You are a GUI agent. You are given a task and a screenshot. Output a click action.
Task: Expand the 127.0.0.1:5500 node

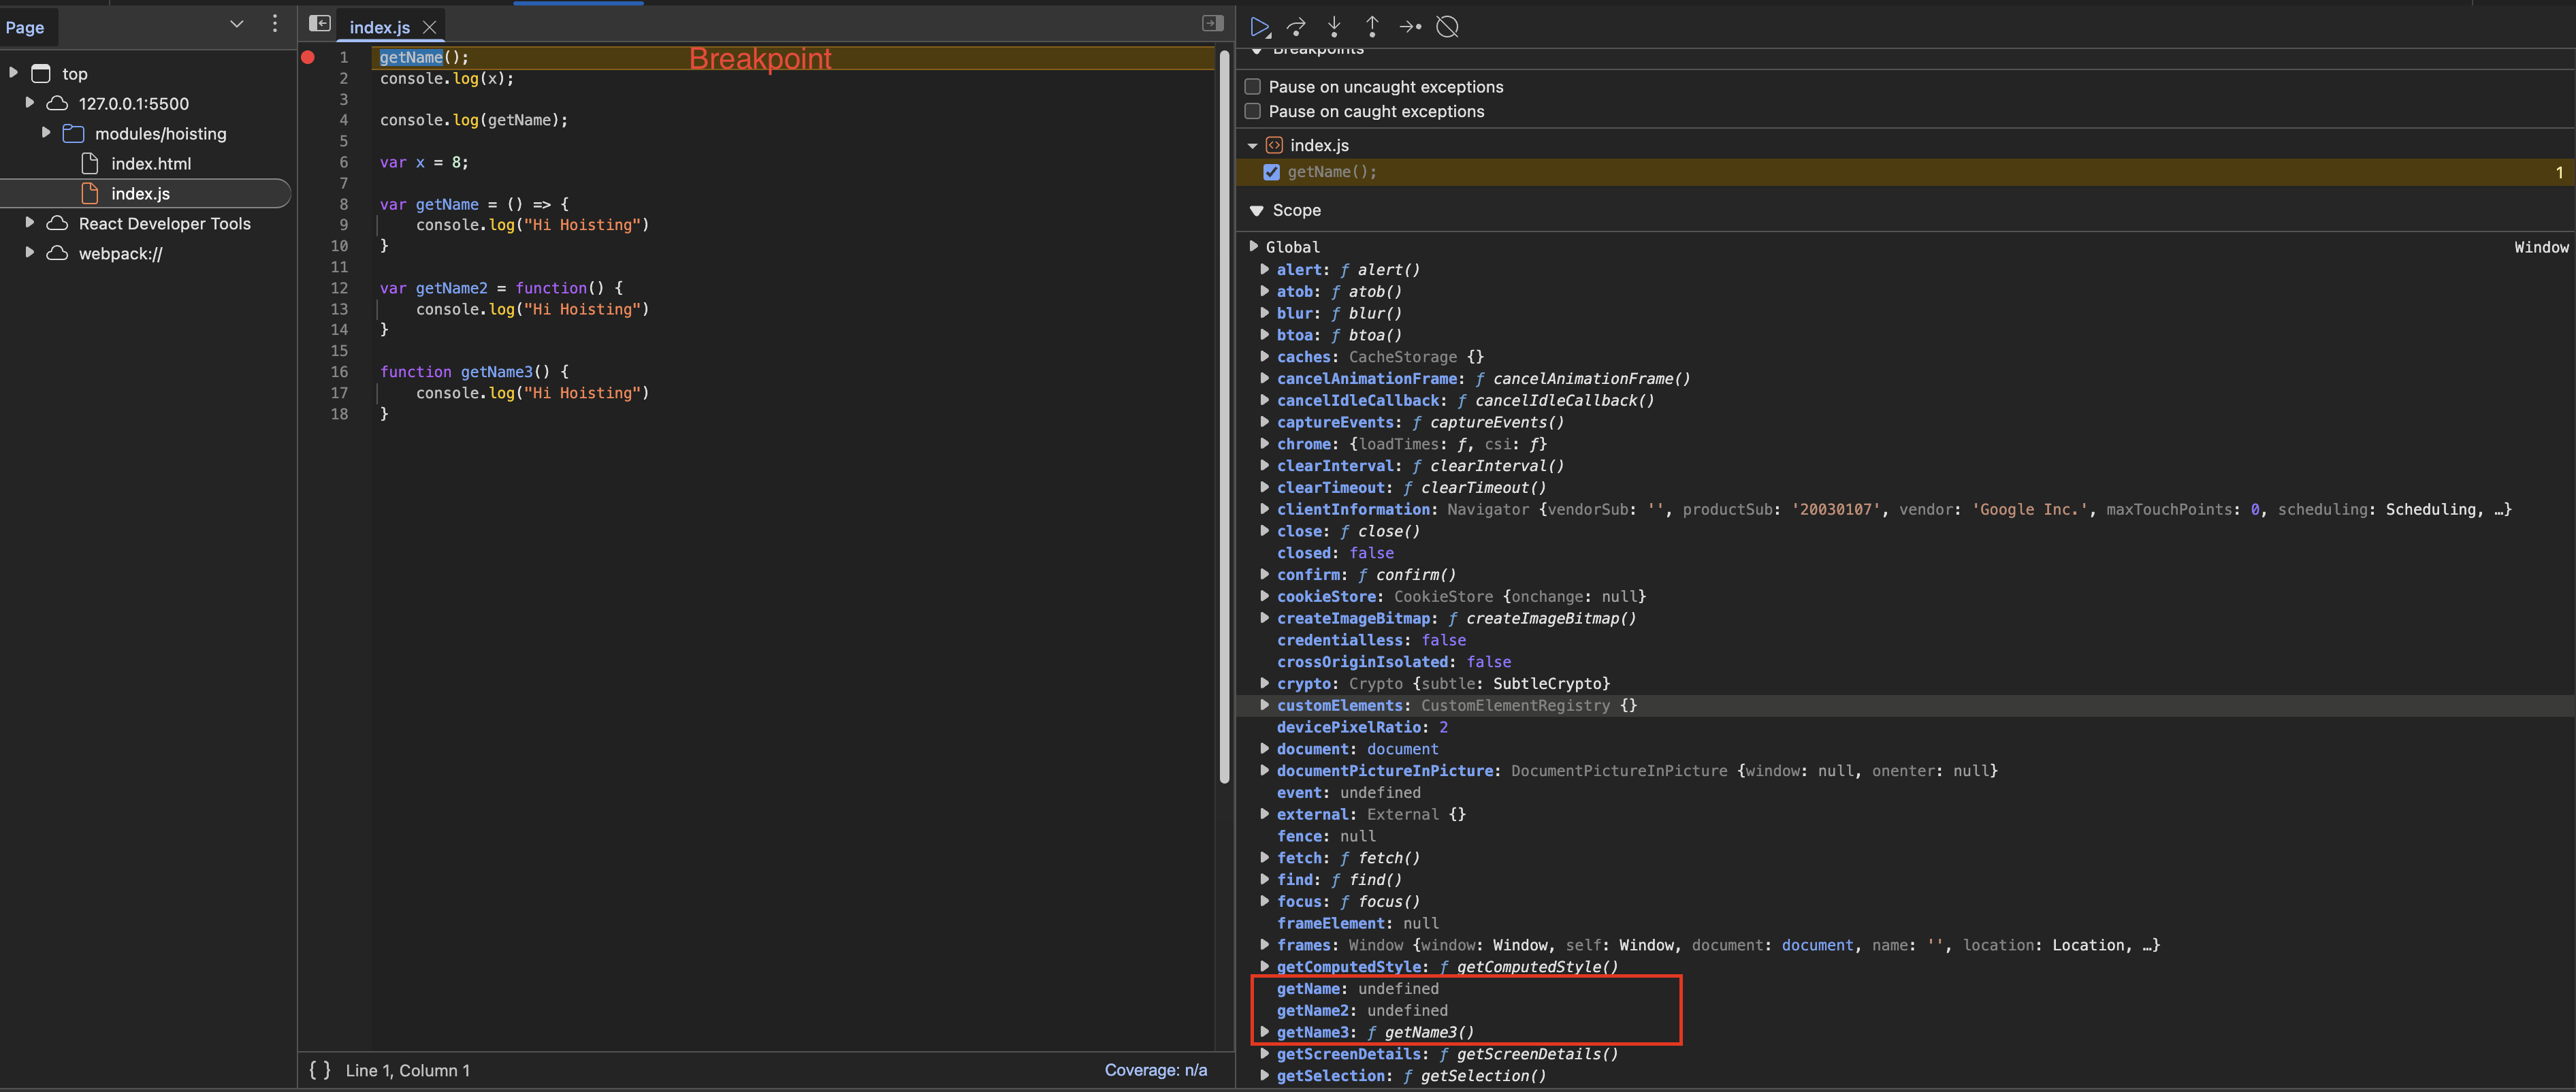click(30, 102)
